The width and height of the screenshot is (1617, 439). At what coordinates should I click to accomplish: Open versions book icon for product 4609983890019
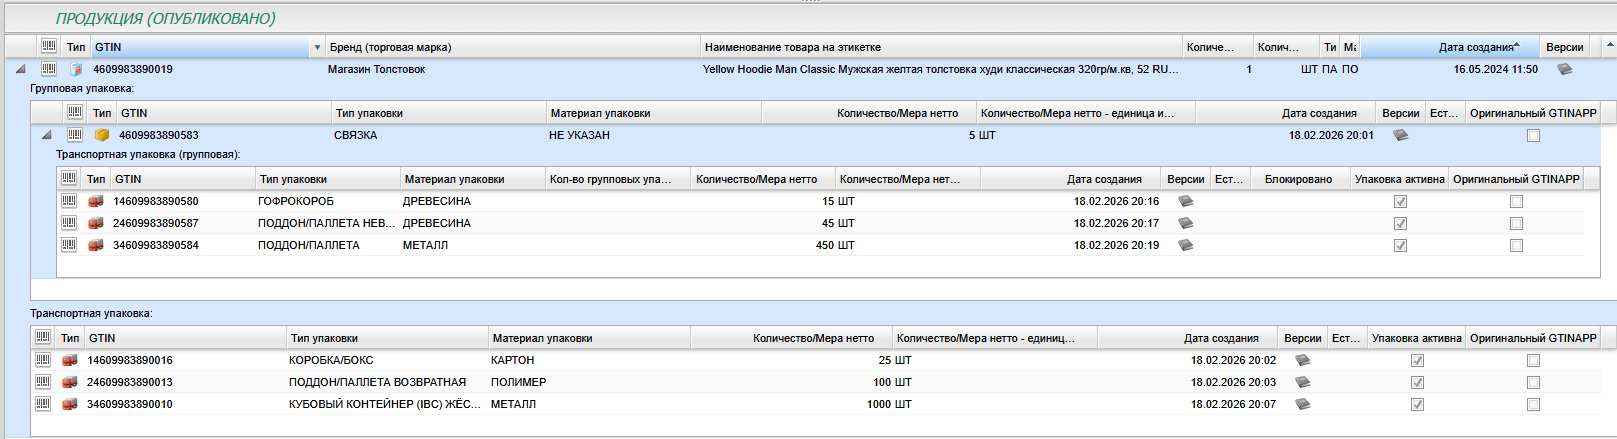coord(1564,69)
